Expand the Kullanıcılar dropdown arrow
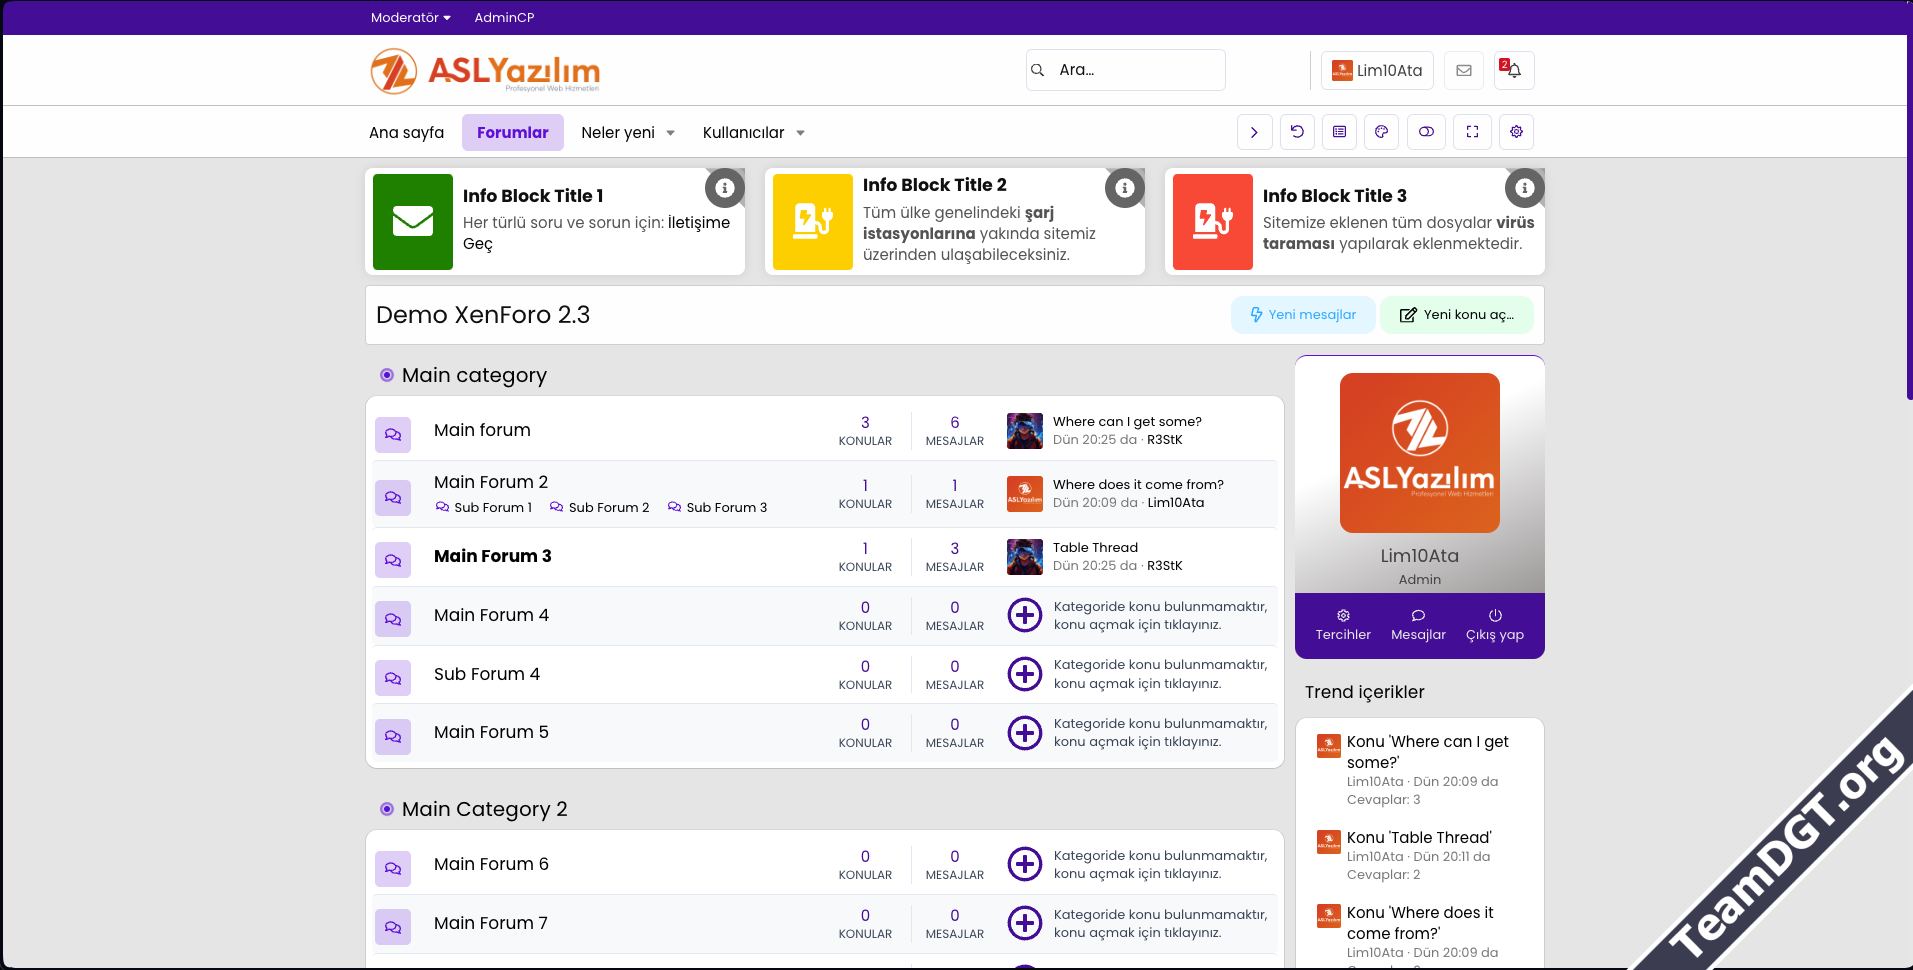 (x=800, y=133)
